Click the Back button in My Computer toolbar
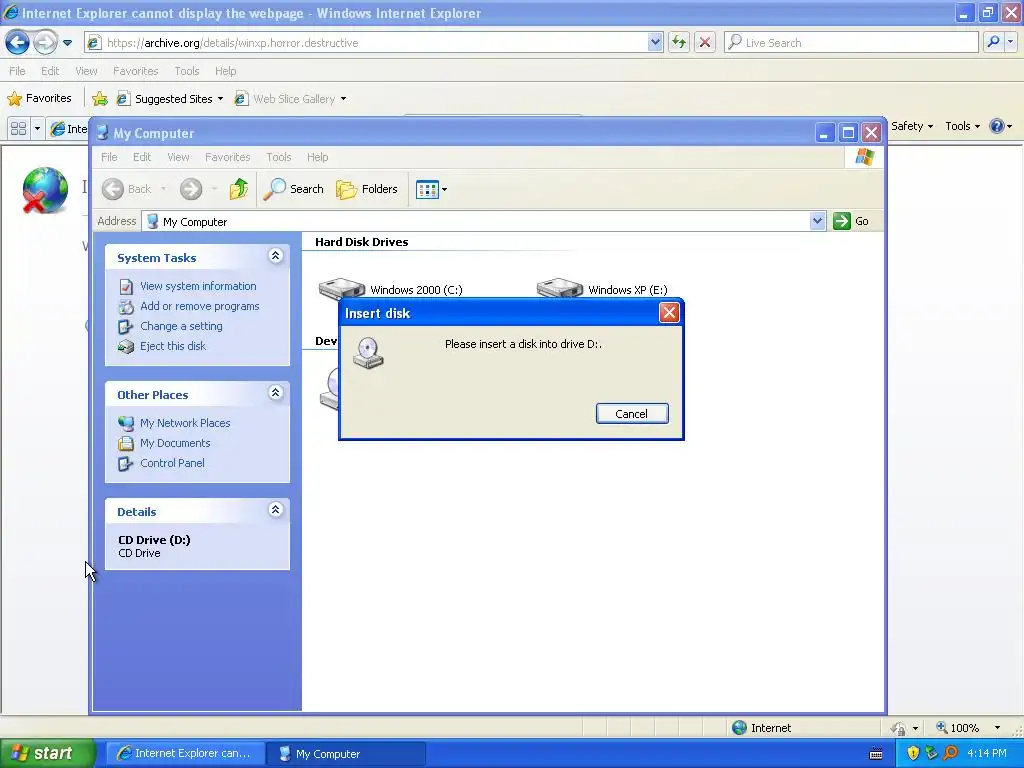 tap(127, 189)
